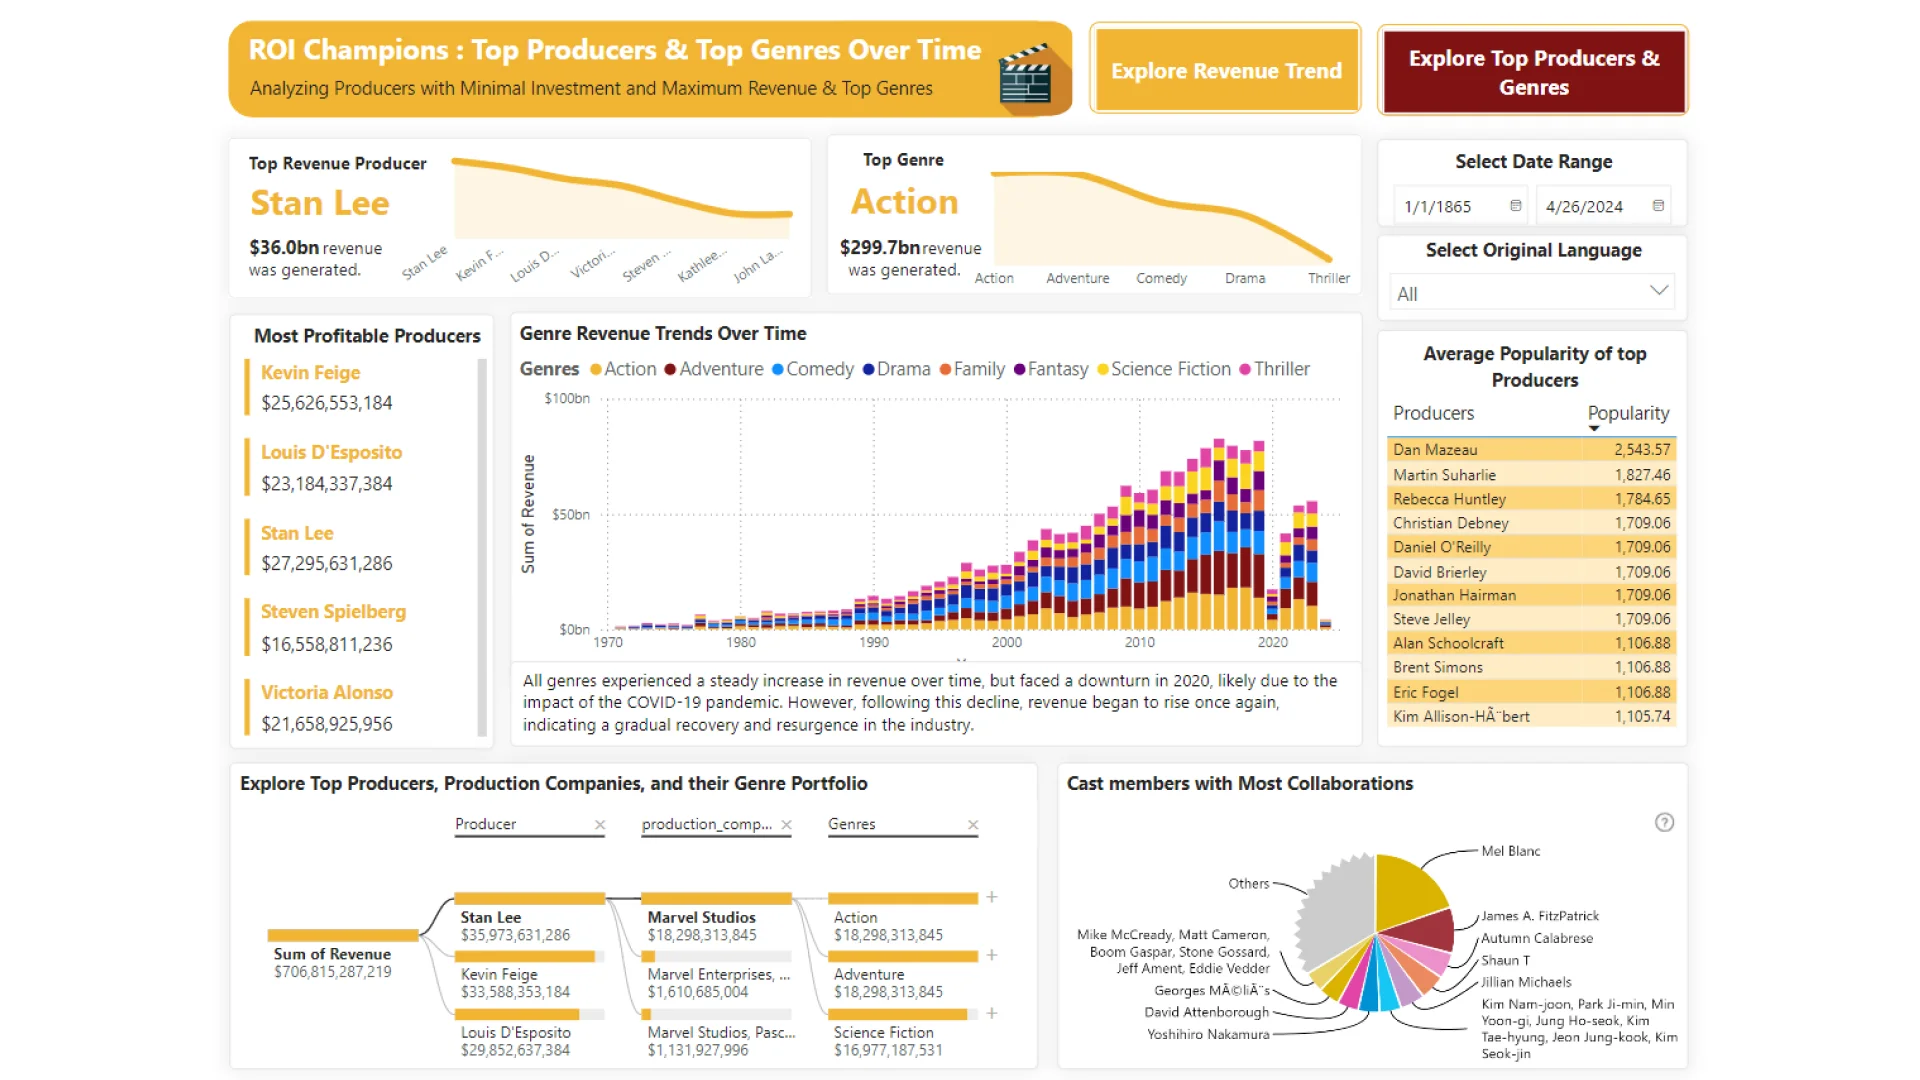This screenshot has width=1920, height=1080.
Task: Toggle Family genre in chart legend
Action: (972, 369)
